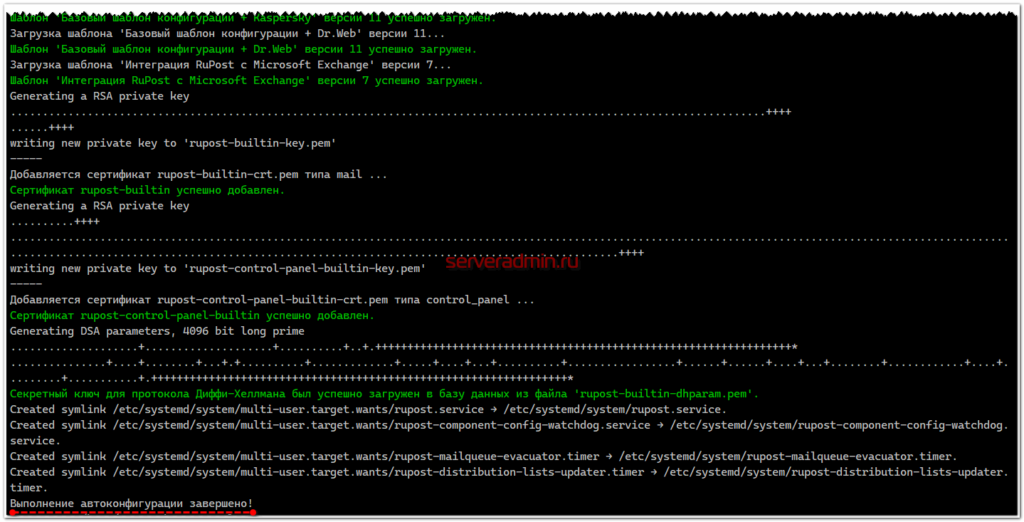Click the symlink line for rupost.service
Screen dimensions: 1024x522
(x=368, y=410)
